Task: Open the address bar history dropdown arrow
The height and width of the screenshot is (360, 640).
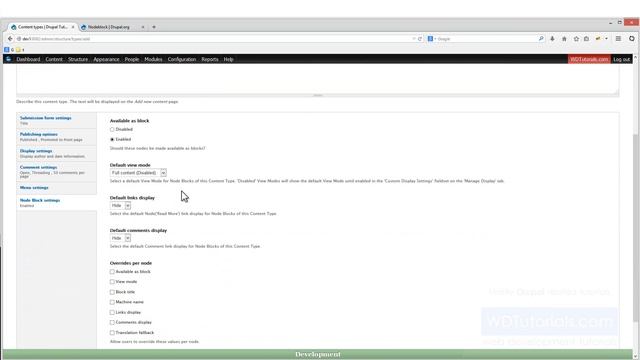Action: (x=413, y=39)
